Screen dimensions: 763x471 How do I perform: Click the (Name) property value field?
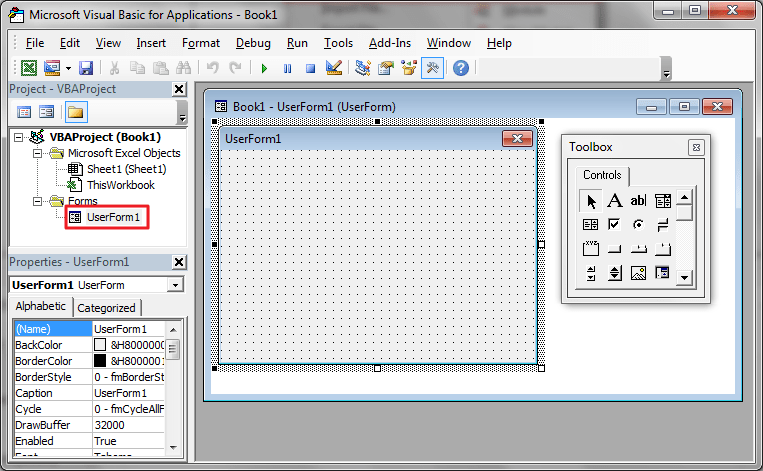[x=128, y=329]
